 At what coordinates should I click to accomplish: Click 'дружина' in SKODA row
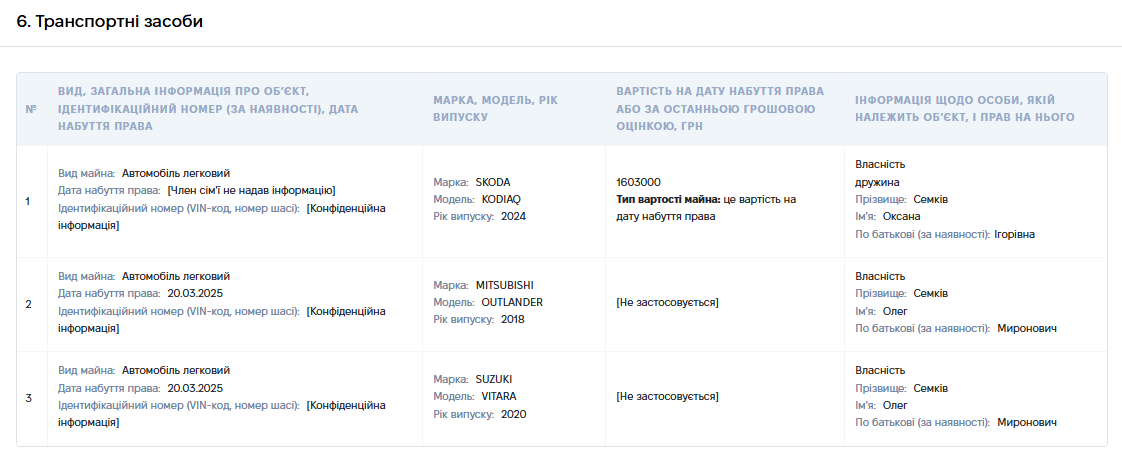click(x=877, y=182)
